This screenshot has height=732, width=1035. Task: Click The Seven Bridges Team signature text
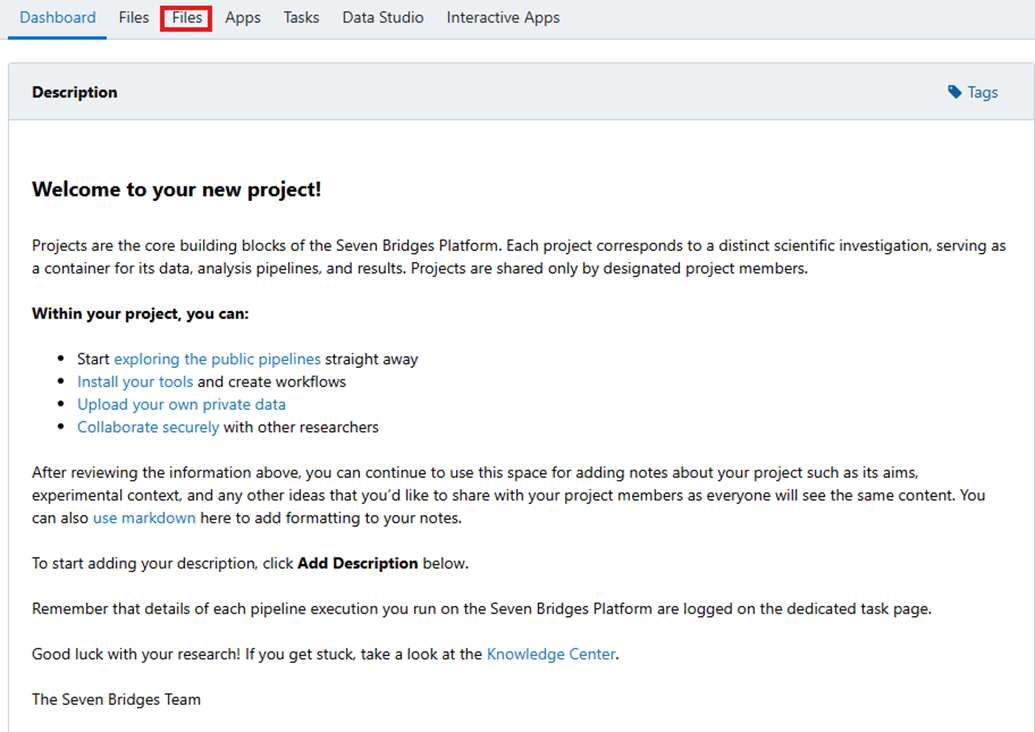(116, 699)
